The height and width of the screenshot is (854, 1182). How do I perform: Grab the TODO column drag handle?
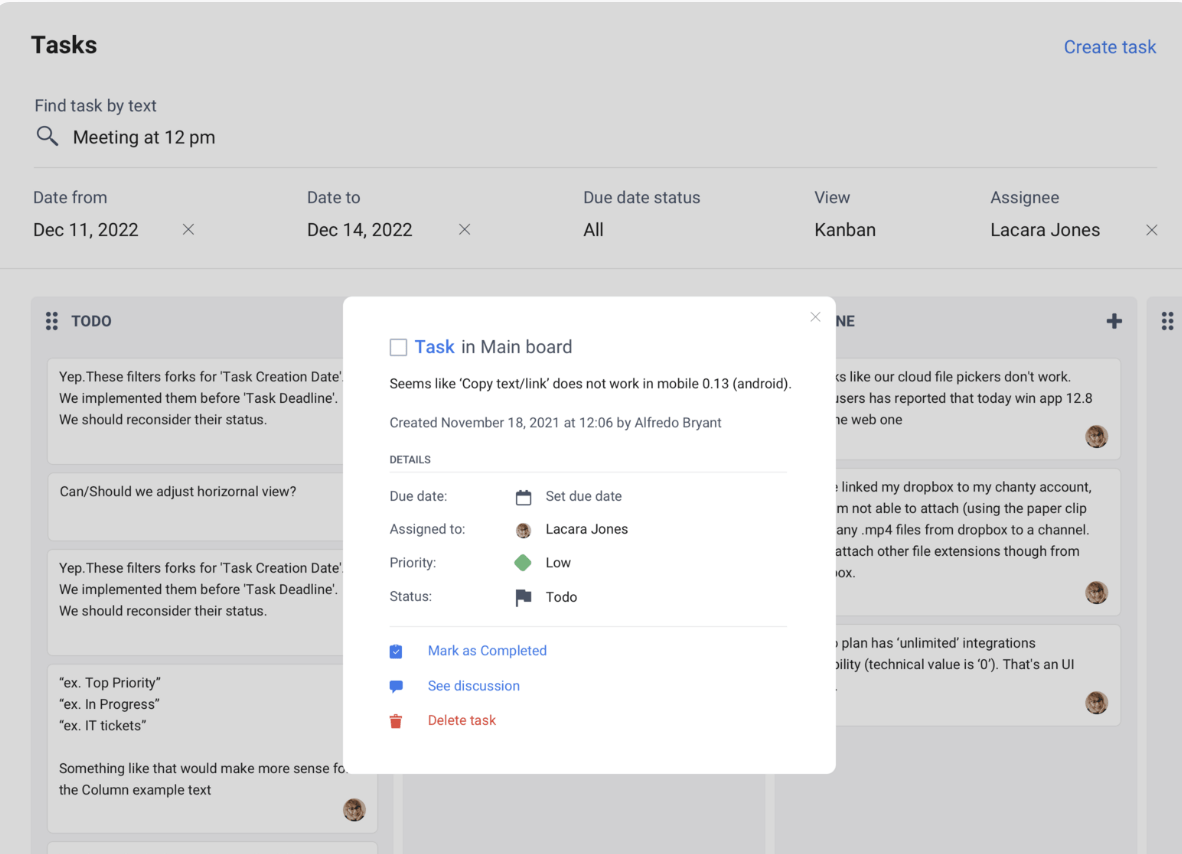tap(51, 321)
